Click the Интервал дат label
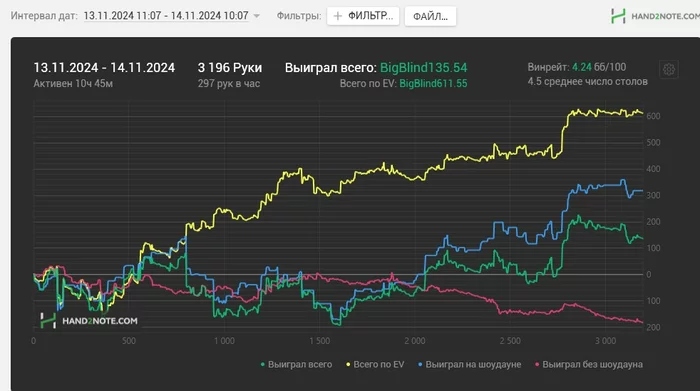700x391 pixels. [x=44, y=16]
